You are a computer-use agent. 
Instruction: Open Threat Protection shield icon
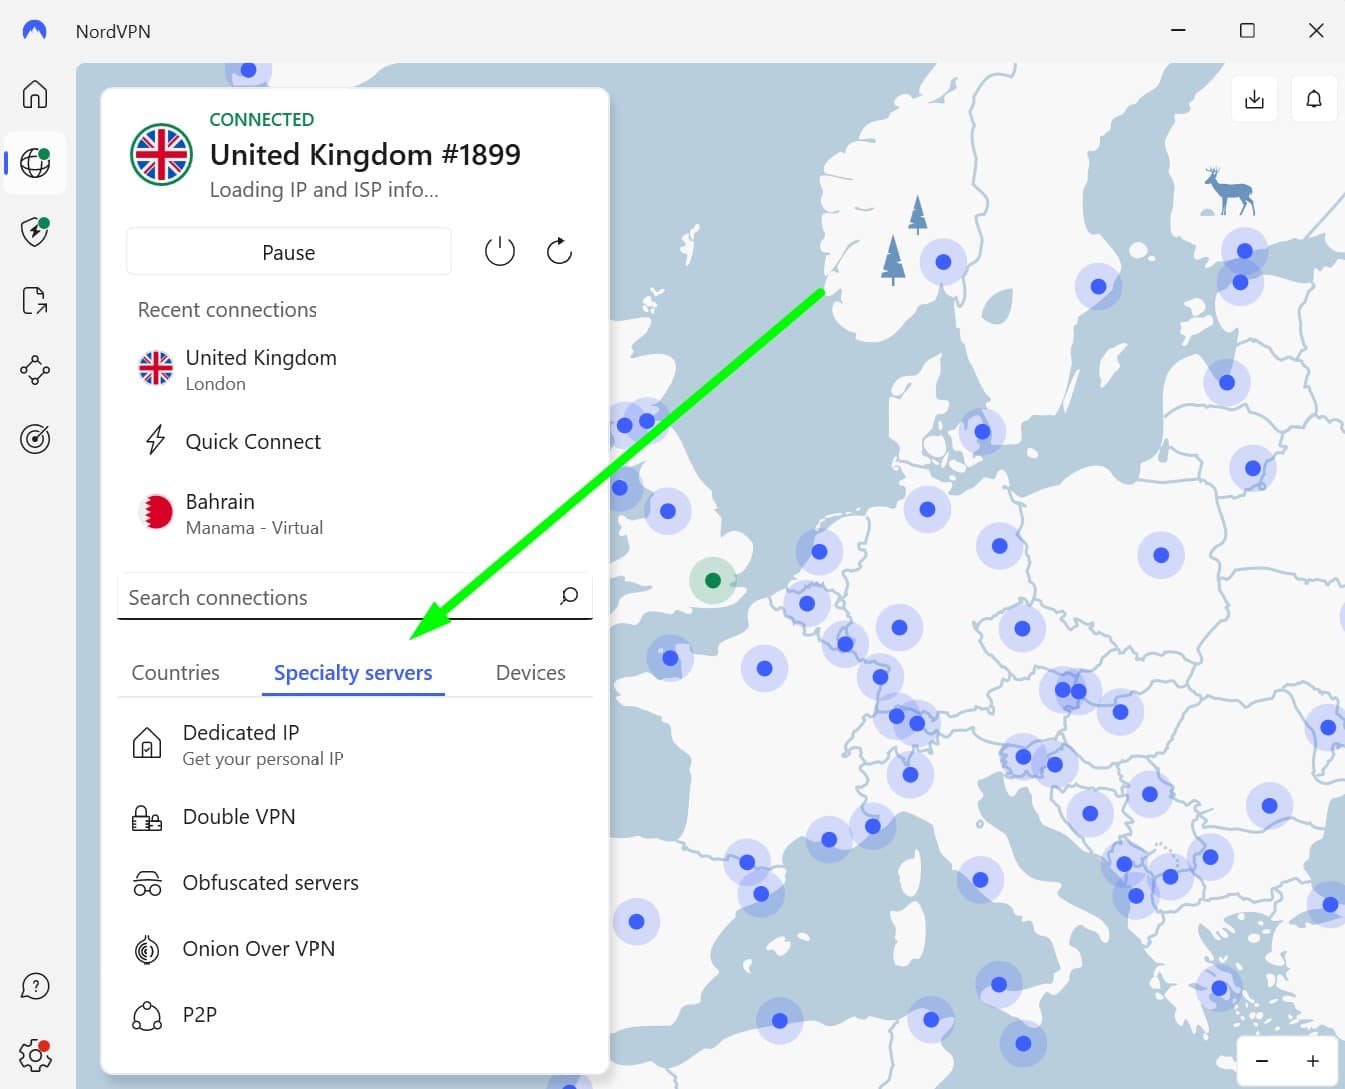[x=35, y=232]
